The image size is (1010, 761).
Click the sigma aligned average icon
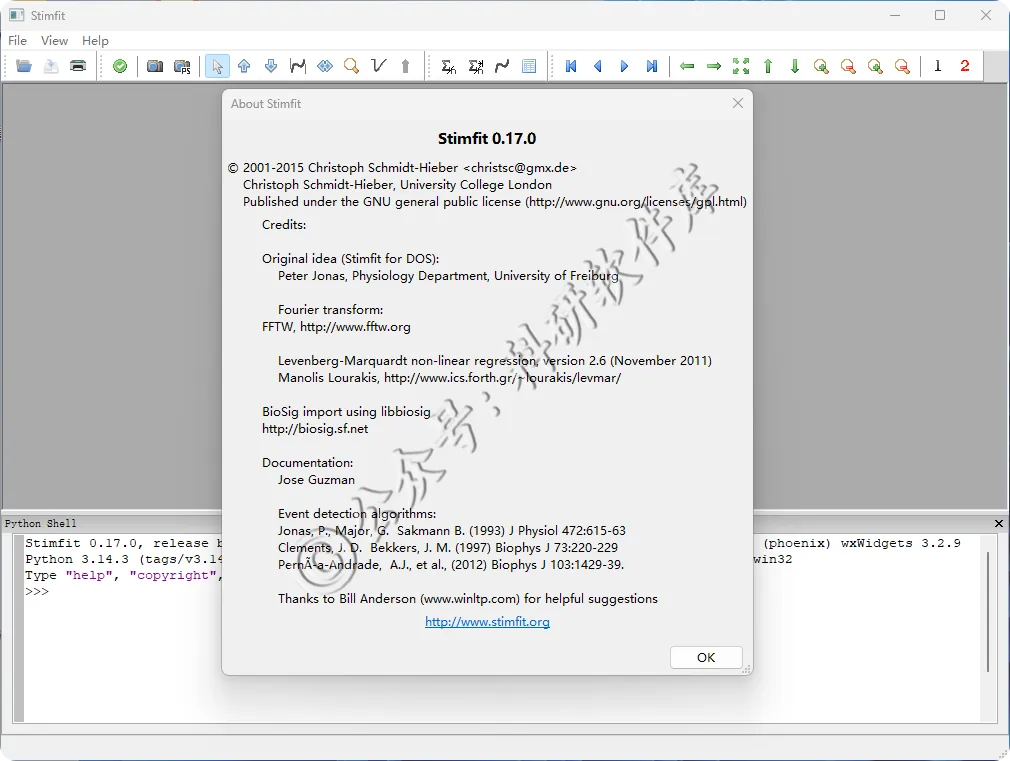coord(475,66)
